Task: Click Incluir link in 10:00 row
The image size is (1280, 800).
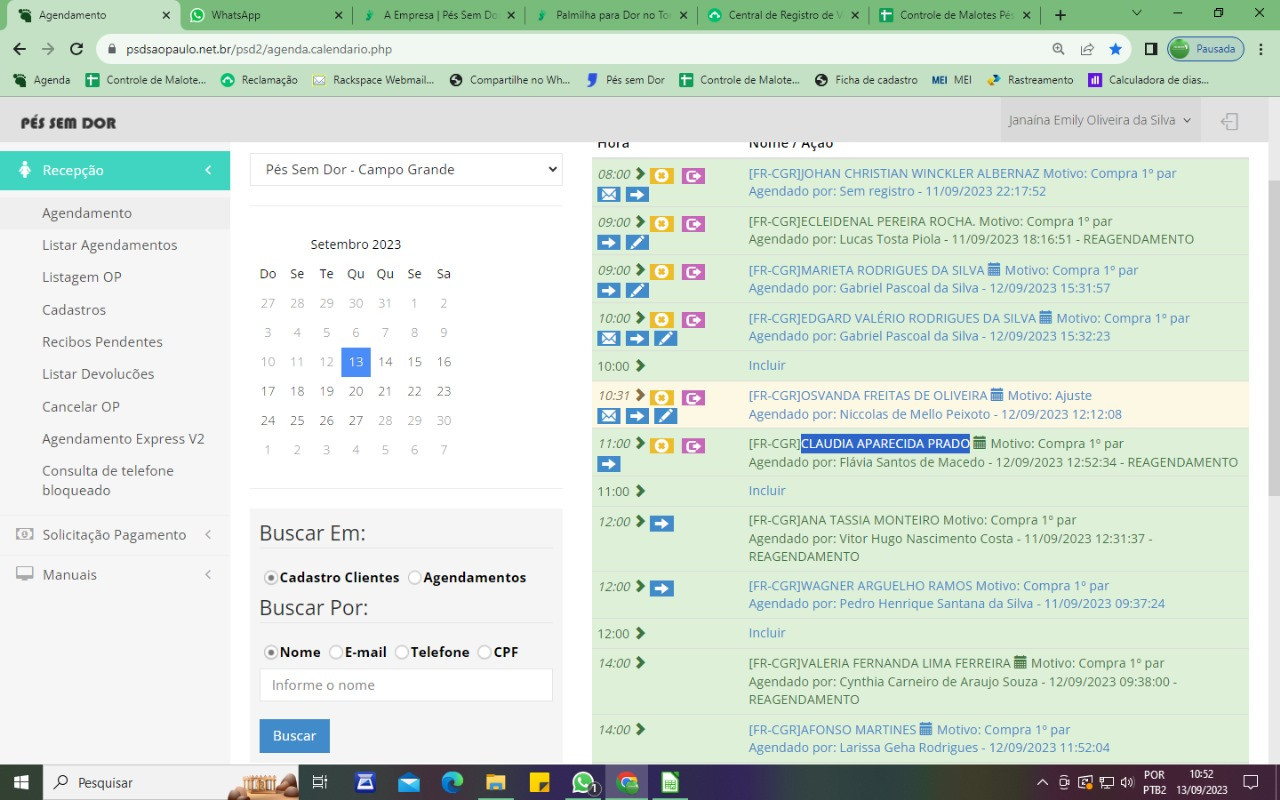Action: [x=767, y=366]
